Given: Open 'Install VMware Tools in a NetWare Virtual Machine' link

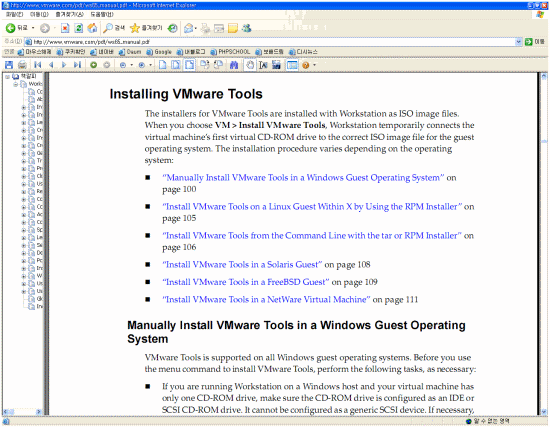Looking at the screenshot, I should click(266, 300).
